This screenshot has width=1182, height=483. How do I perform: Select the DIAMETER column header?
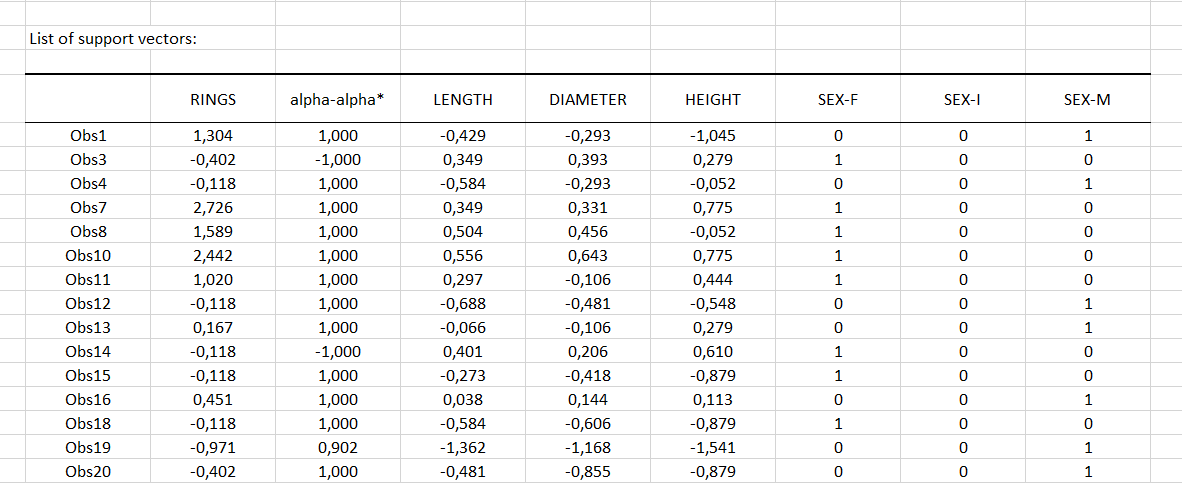pyautogui.click(x=588, y=99)
